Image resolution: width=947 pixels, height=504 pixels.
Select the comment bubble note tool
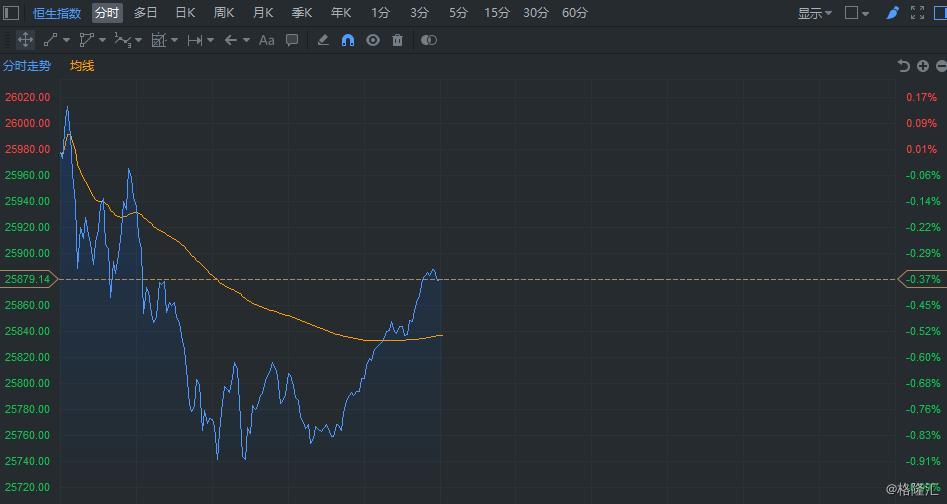(292, 40)
